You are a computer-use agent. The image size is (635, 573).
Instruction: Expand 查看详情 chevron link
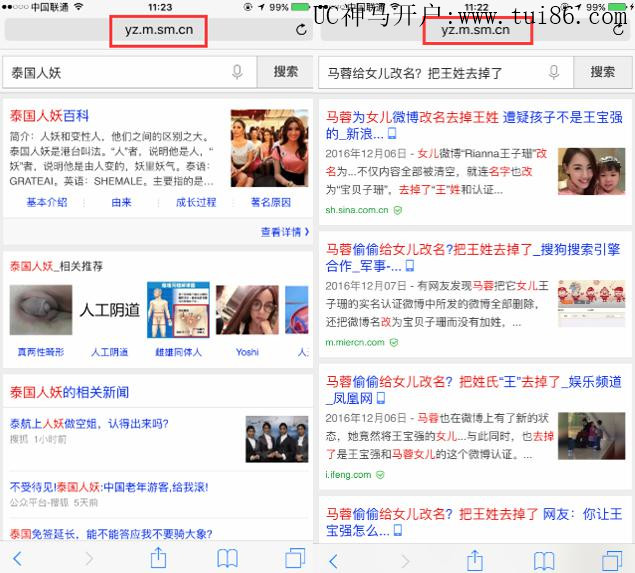point(285,232)
